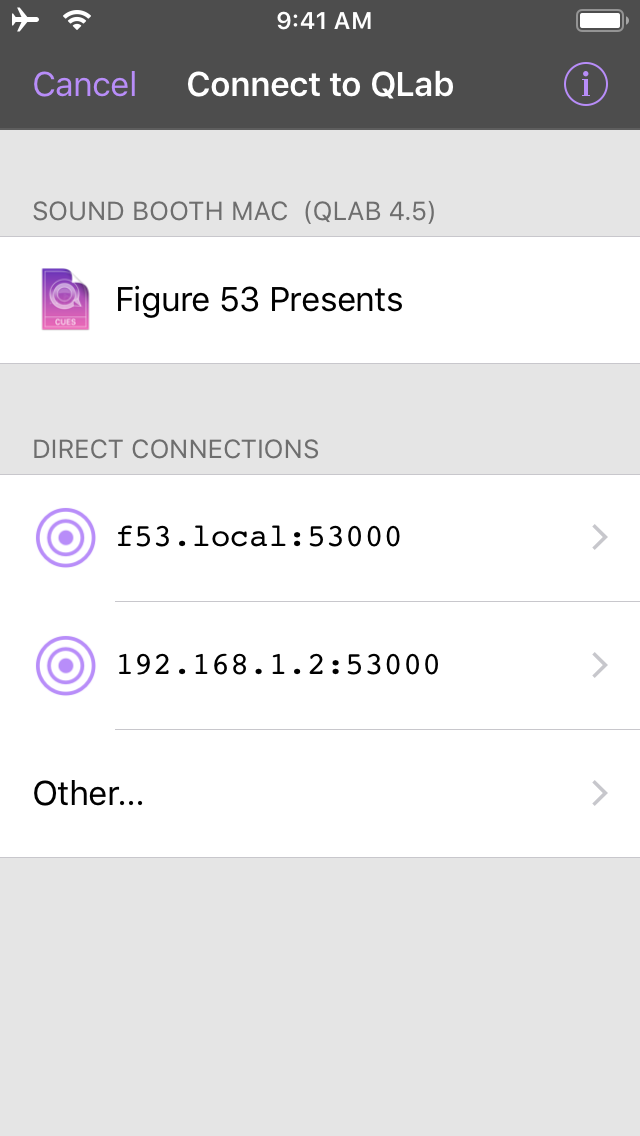The image size is (640, 1136).
Task: Select the Figure 53 Presents workspace
Action: tap(258, 299)
